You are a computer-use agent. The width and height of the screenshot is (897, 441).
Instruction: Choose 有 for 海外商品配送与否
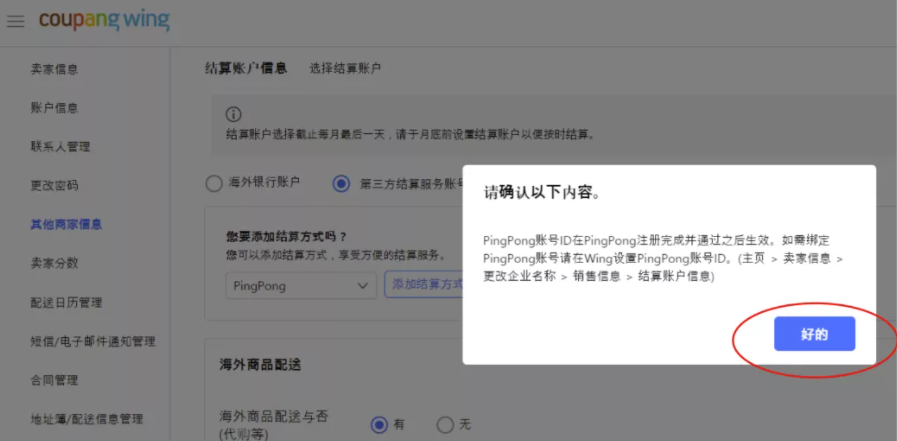(x=379, y=424)
